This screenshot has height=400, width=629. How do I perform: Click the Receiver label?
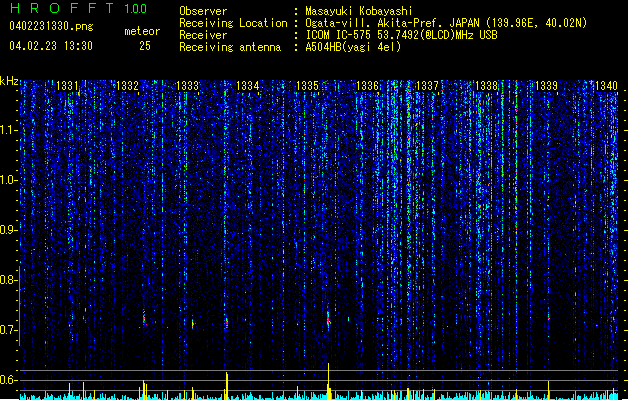203,35
